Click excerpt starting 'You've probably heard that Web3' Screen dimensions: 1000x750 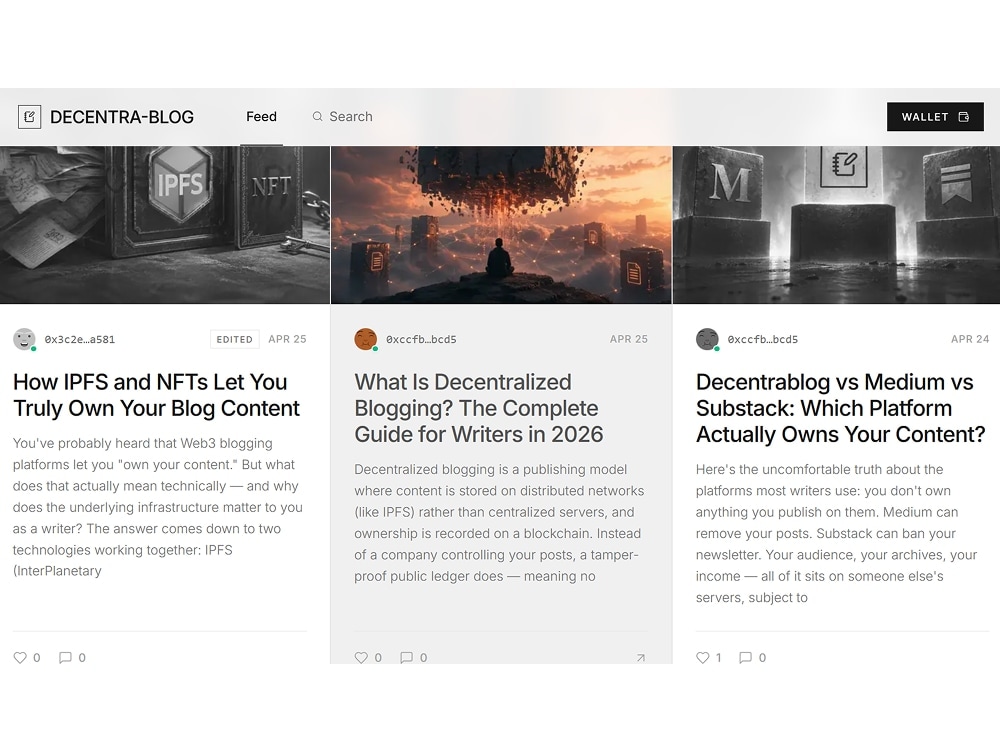click(x=158, y=507)
